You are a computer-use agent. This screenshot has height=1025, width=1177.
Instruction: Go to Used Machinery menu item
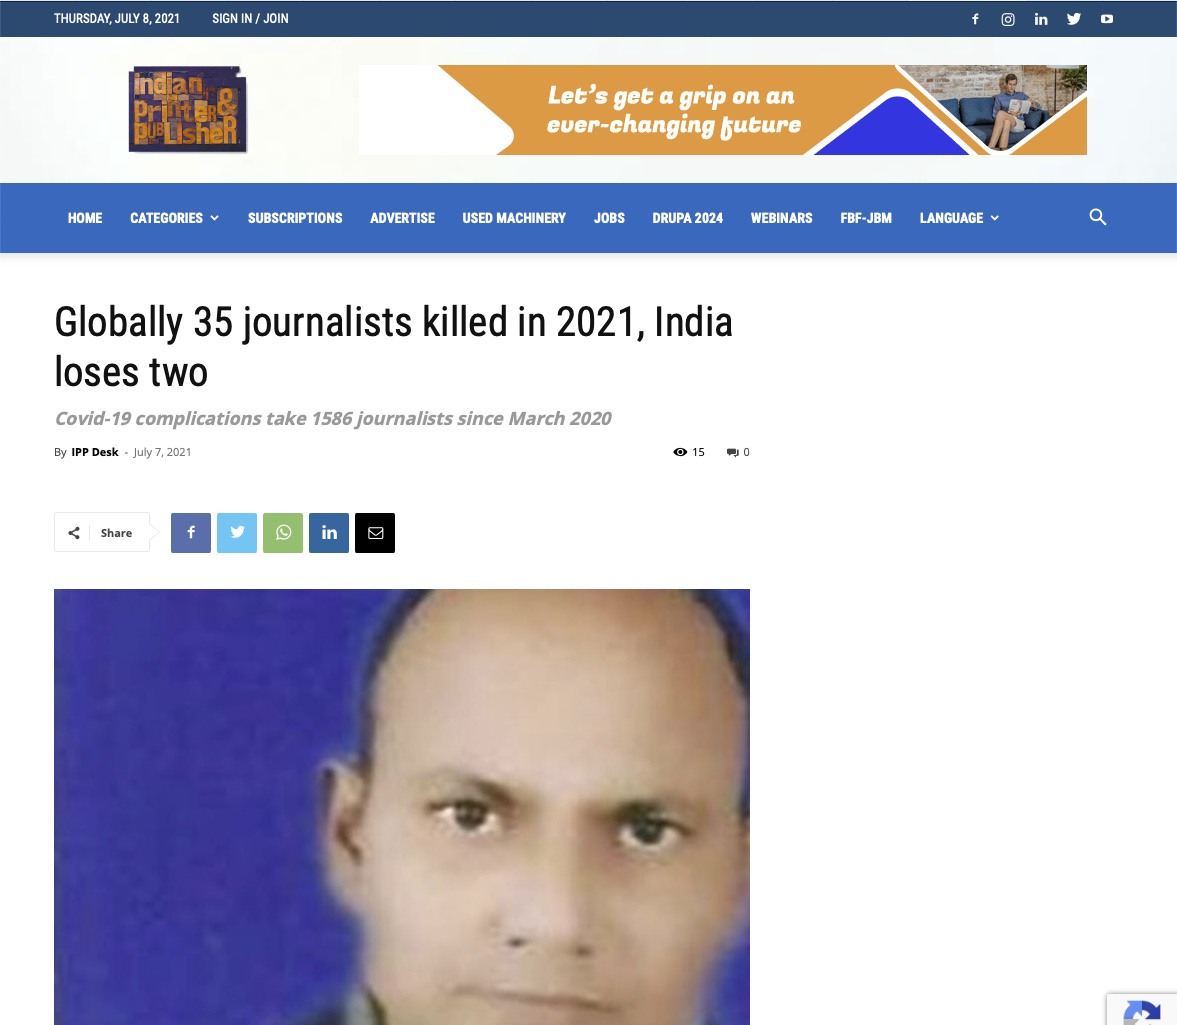[514, 218]
